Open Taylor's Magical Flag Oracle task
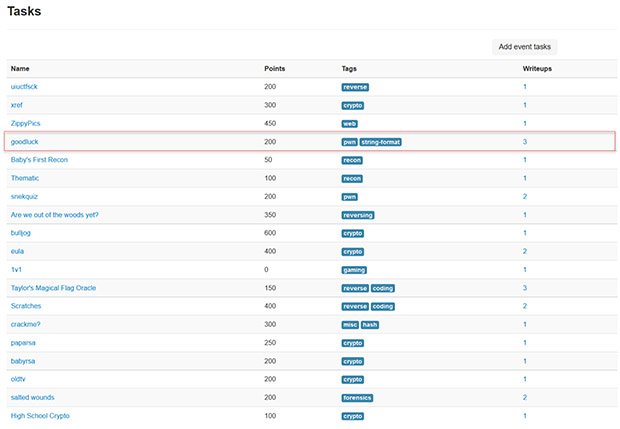This screenshot has height=429, width=620. coord(53,288)
